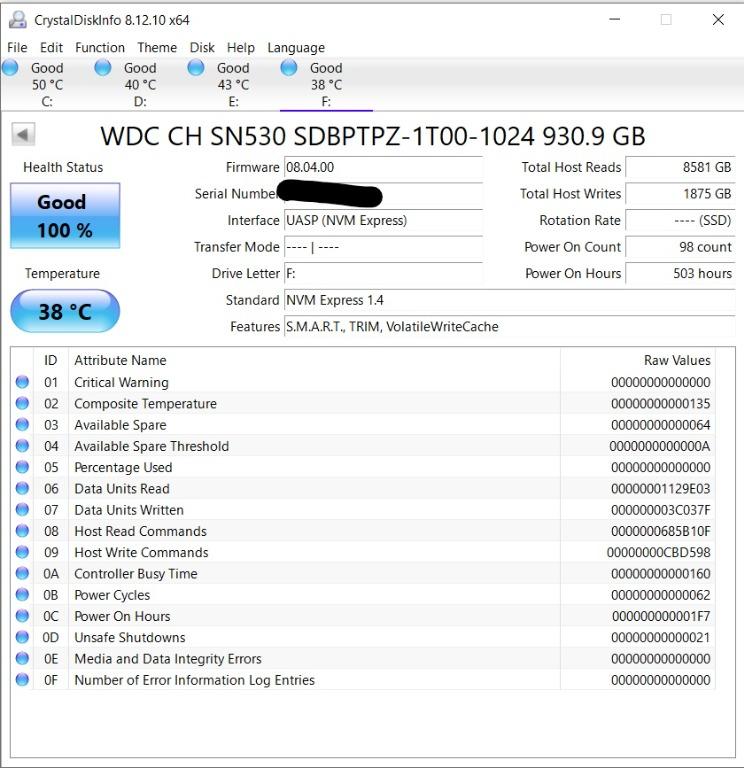Click the Rotation Rate value ---- (SSD)

pos(680,220)
